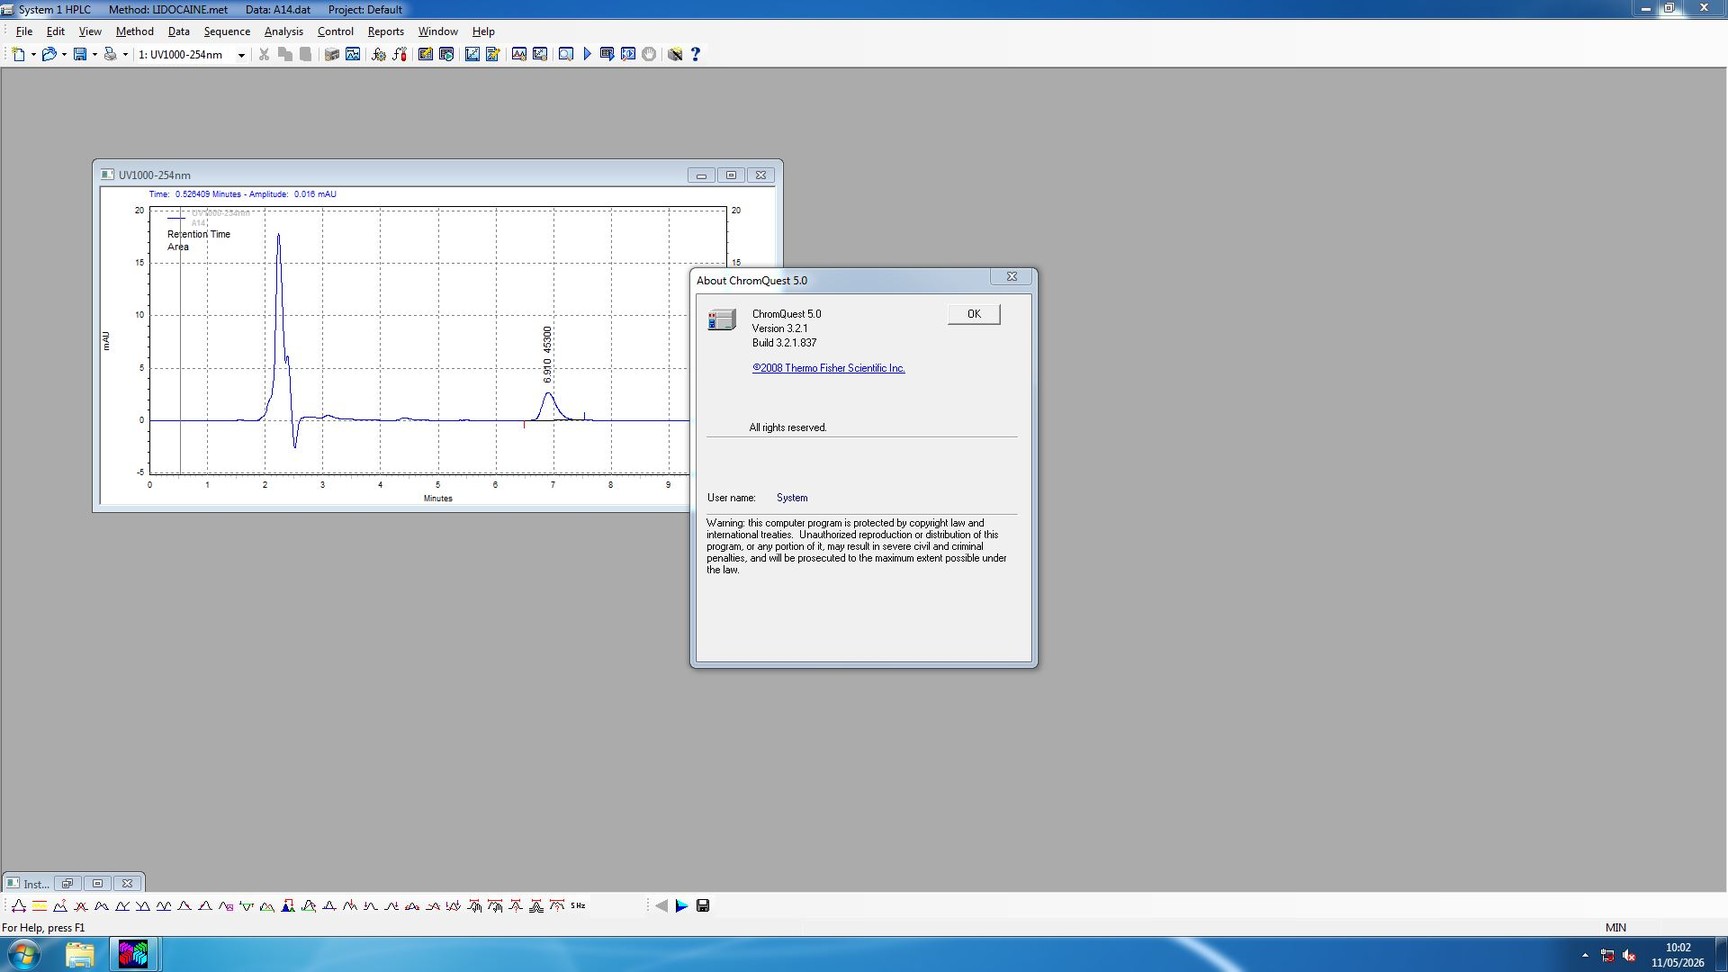Click the Version 3.2.1 text

780,328
